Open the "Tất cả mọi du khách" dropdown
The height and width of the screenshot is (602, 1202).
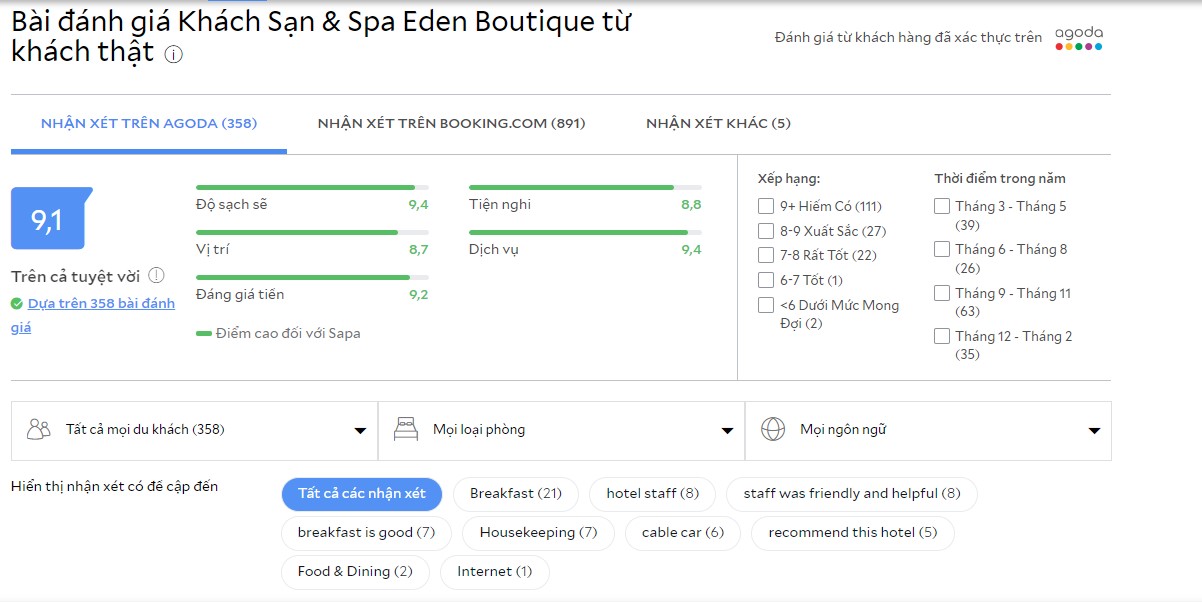tap(195, 430)
